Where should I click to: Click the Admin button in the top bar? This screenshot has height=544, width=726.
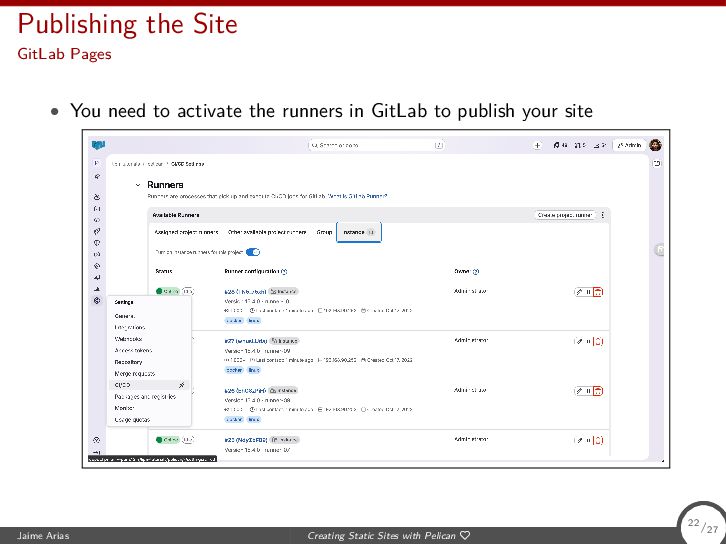coord(629,145)
